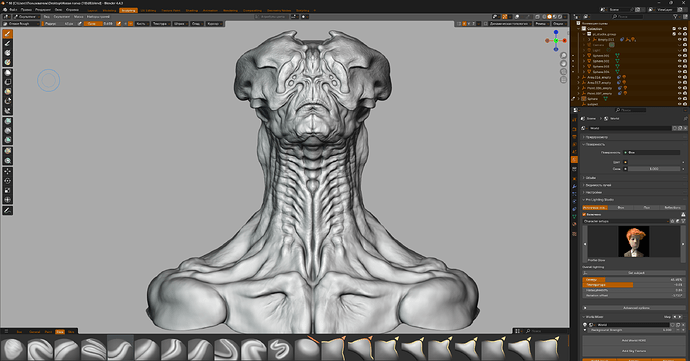Select the Annotate tool at toolbar bottom

point(7,210)
